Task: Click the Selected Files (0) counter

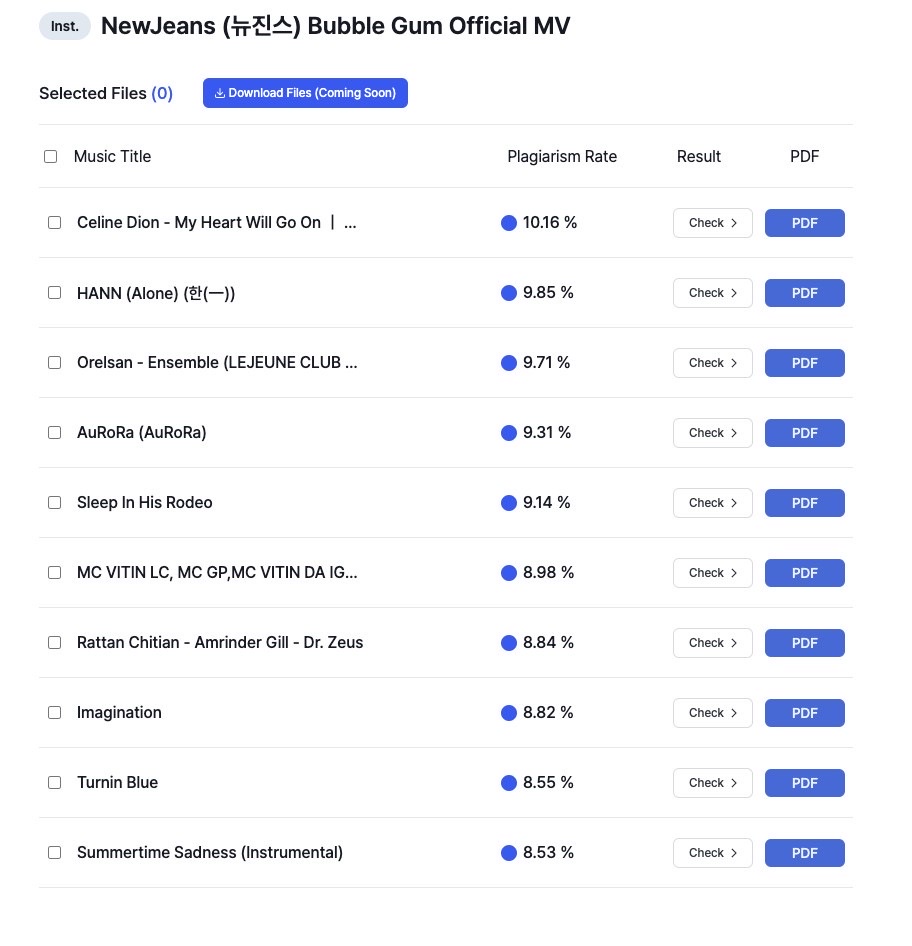Action: coord(106,94)
